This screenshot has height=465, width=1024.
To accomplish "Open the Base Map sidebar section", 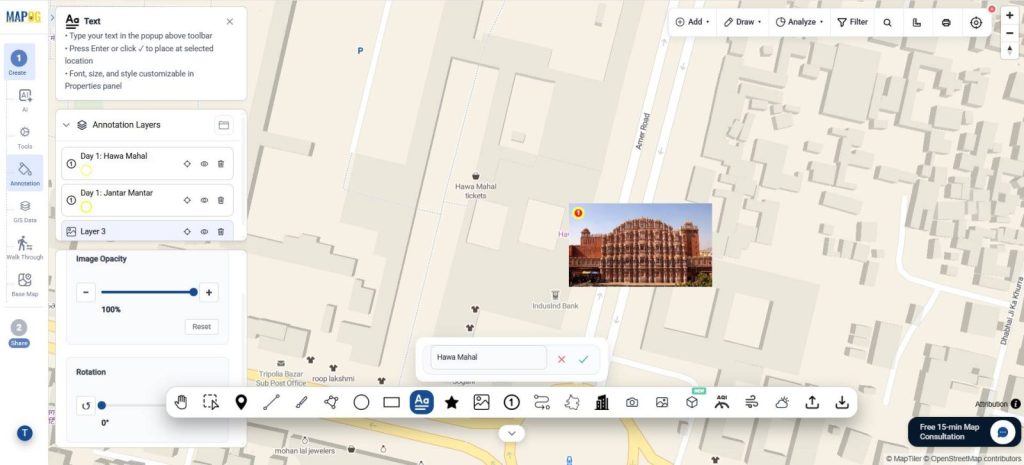I will coord(25,284).
